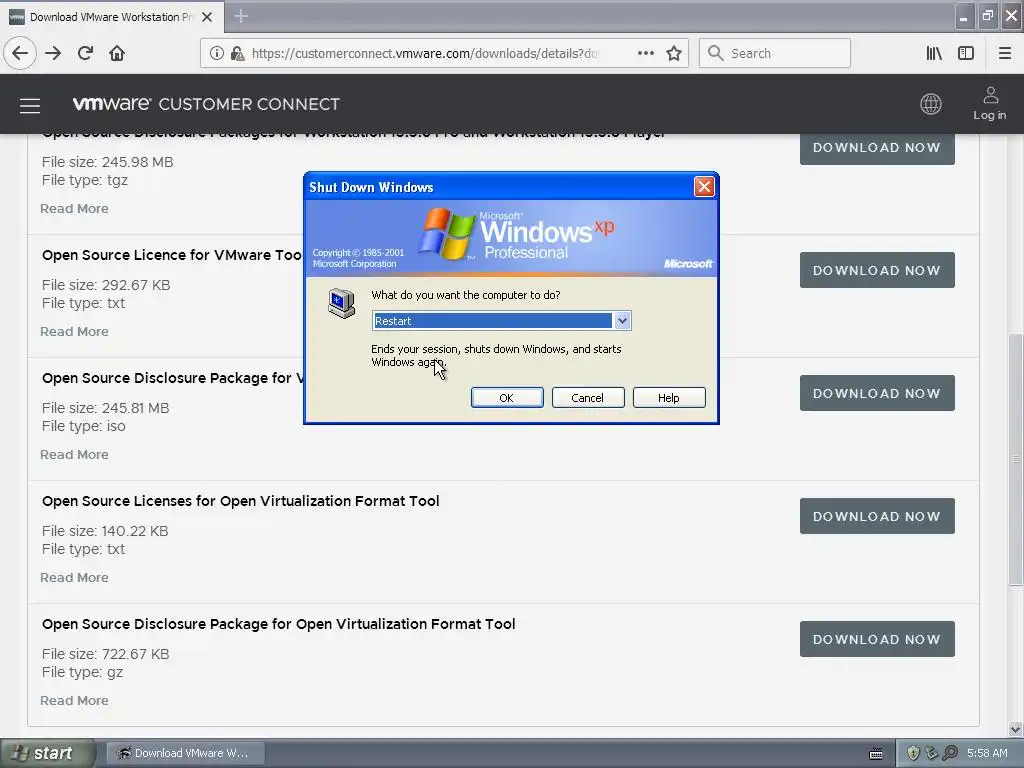
Task: Cancel the Shut Down Windows dialog
Action: click(x=588, y=398)
